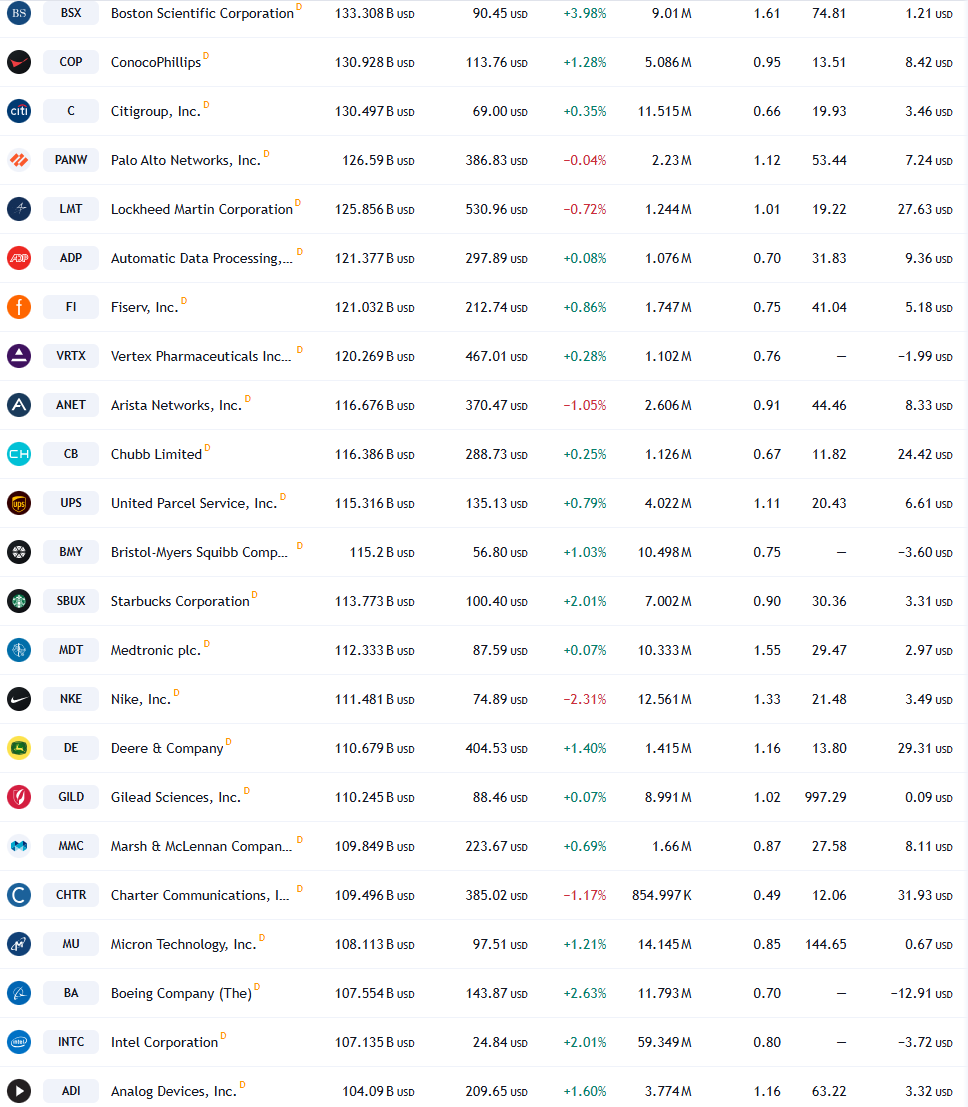Click the ADP red logo icon

tap(19, 258)
